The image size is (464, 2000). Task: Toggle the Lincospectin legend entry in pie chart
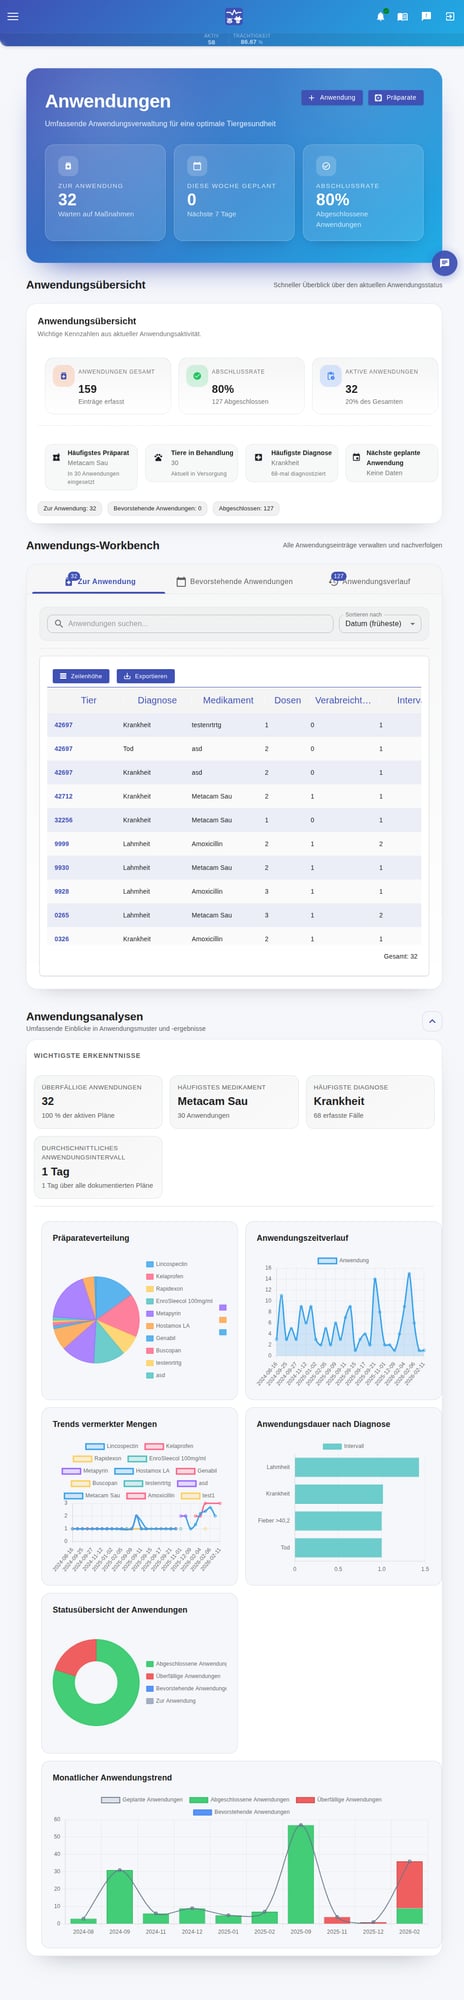tap(166, 1264)
